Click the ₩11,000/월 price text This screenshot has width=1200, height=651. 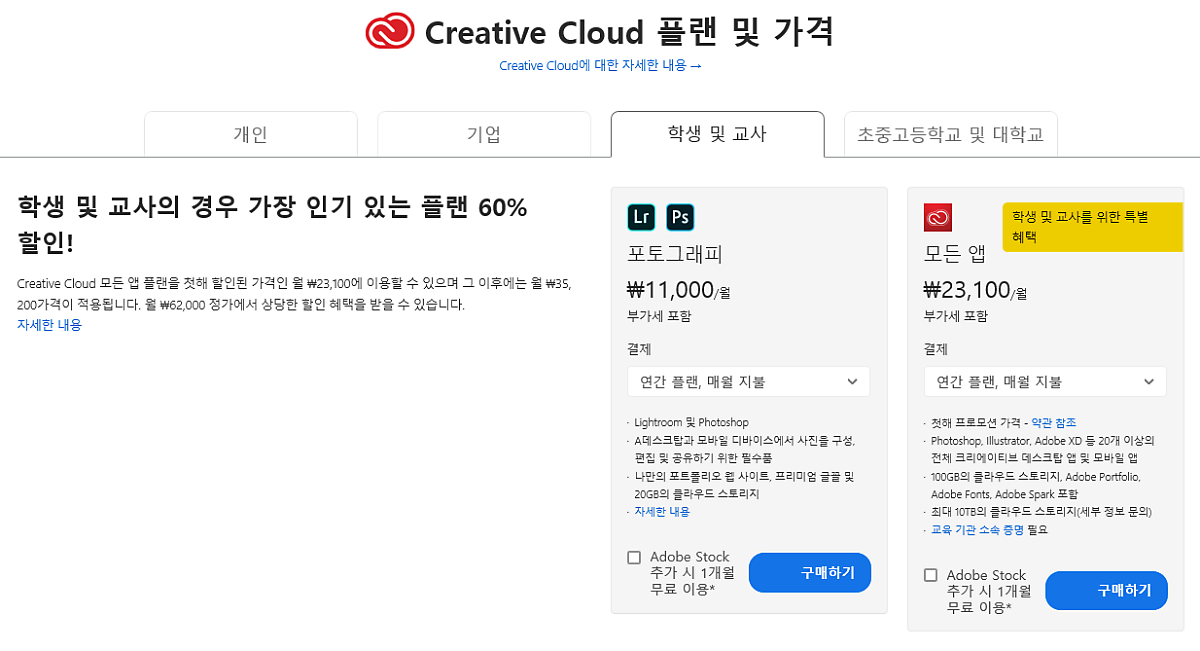click(679, 291)
